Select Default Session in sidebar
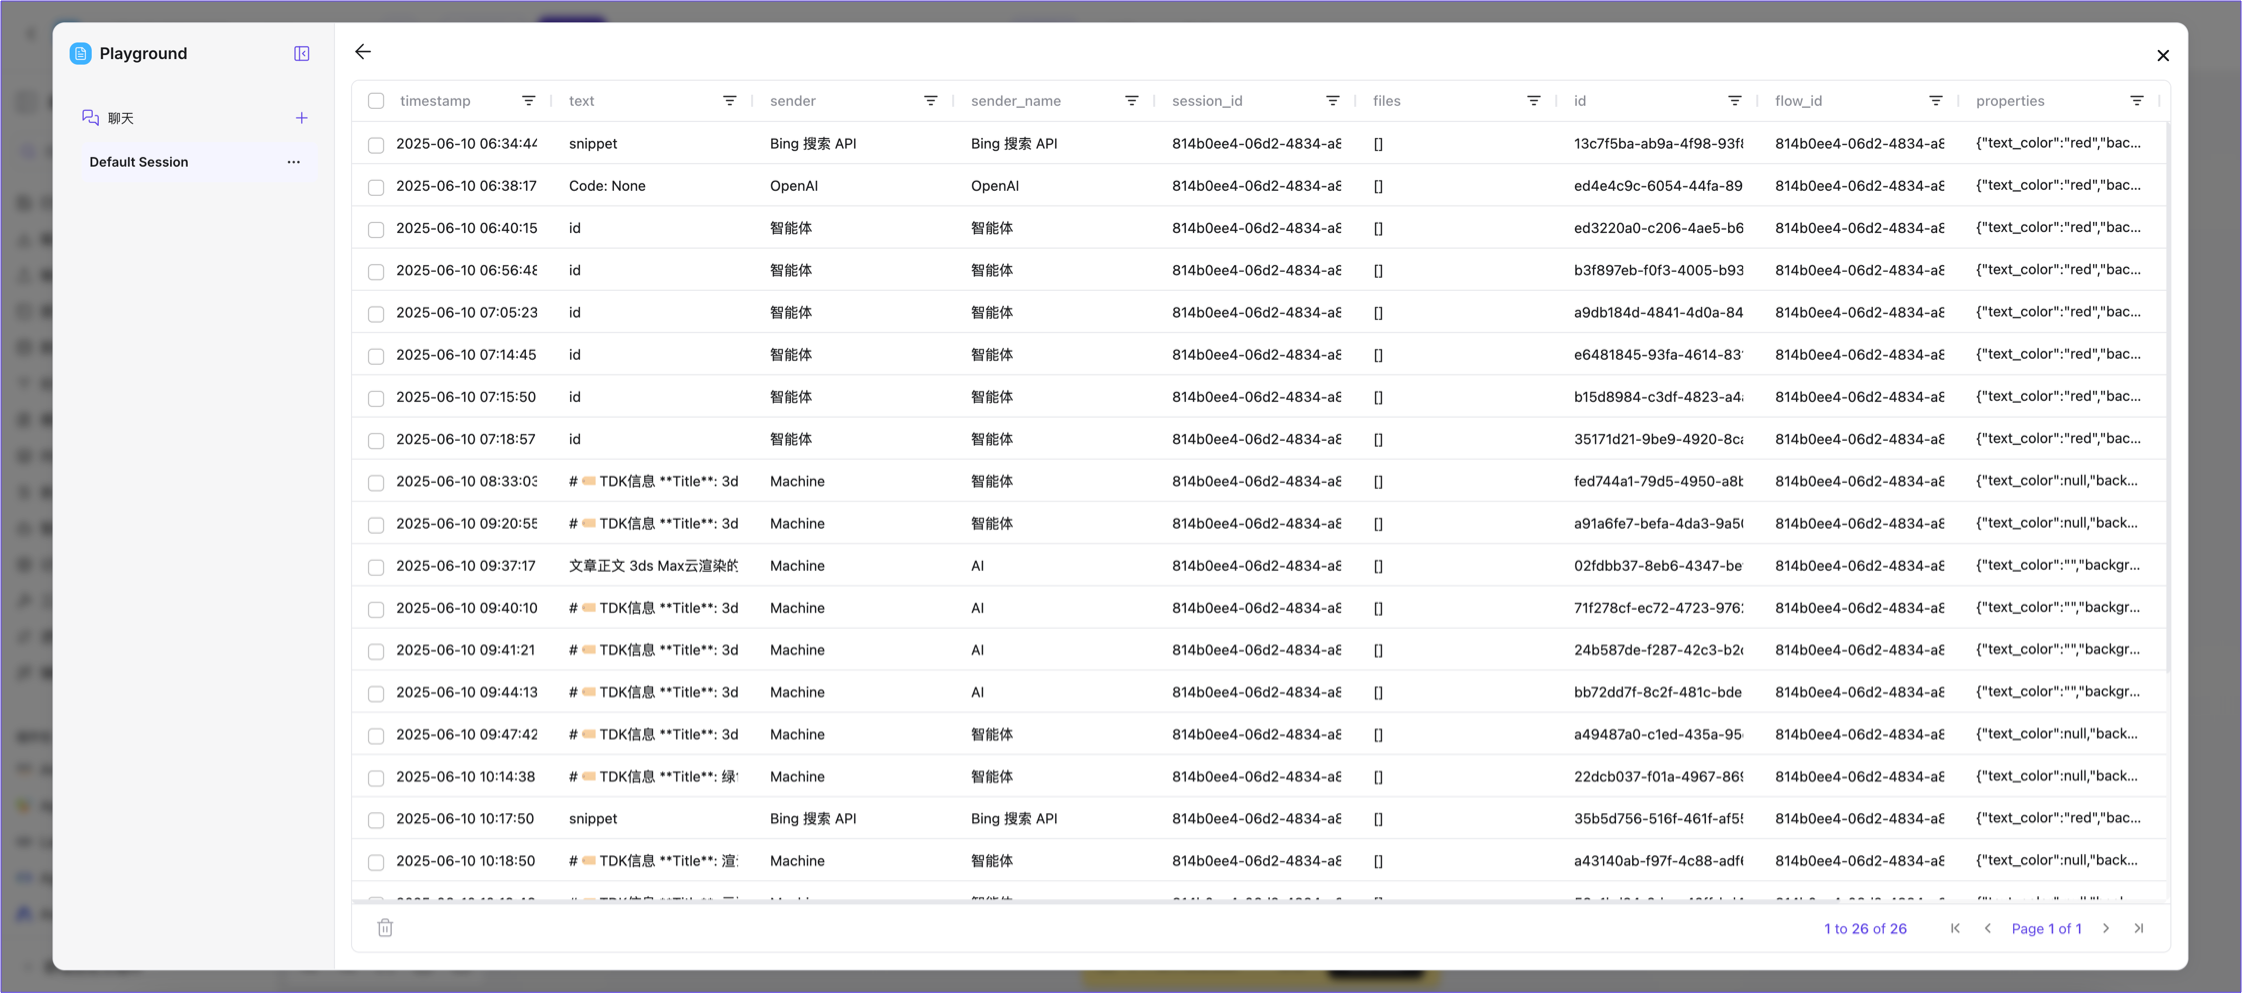 tap(139, 162)
